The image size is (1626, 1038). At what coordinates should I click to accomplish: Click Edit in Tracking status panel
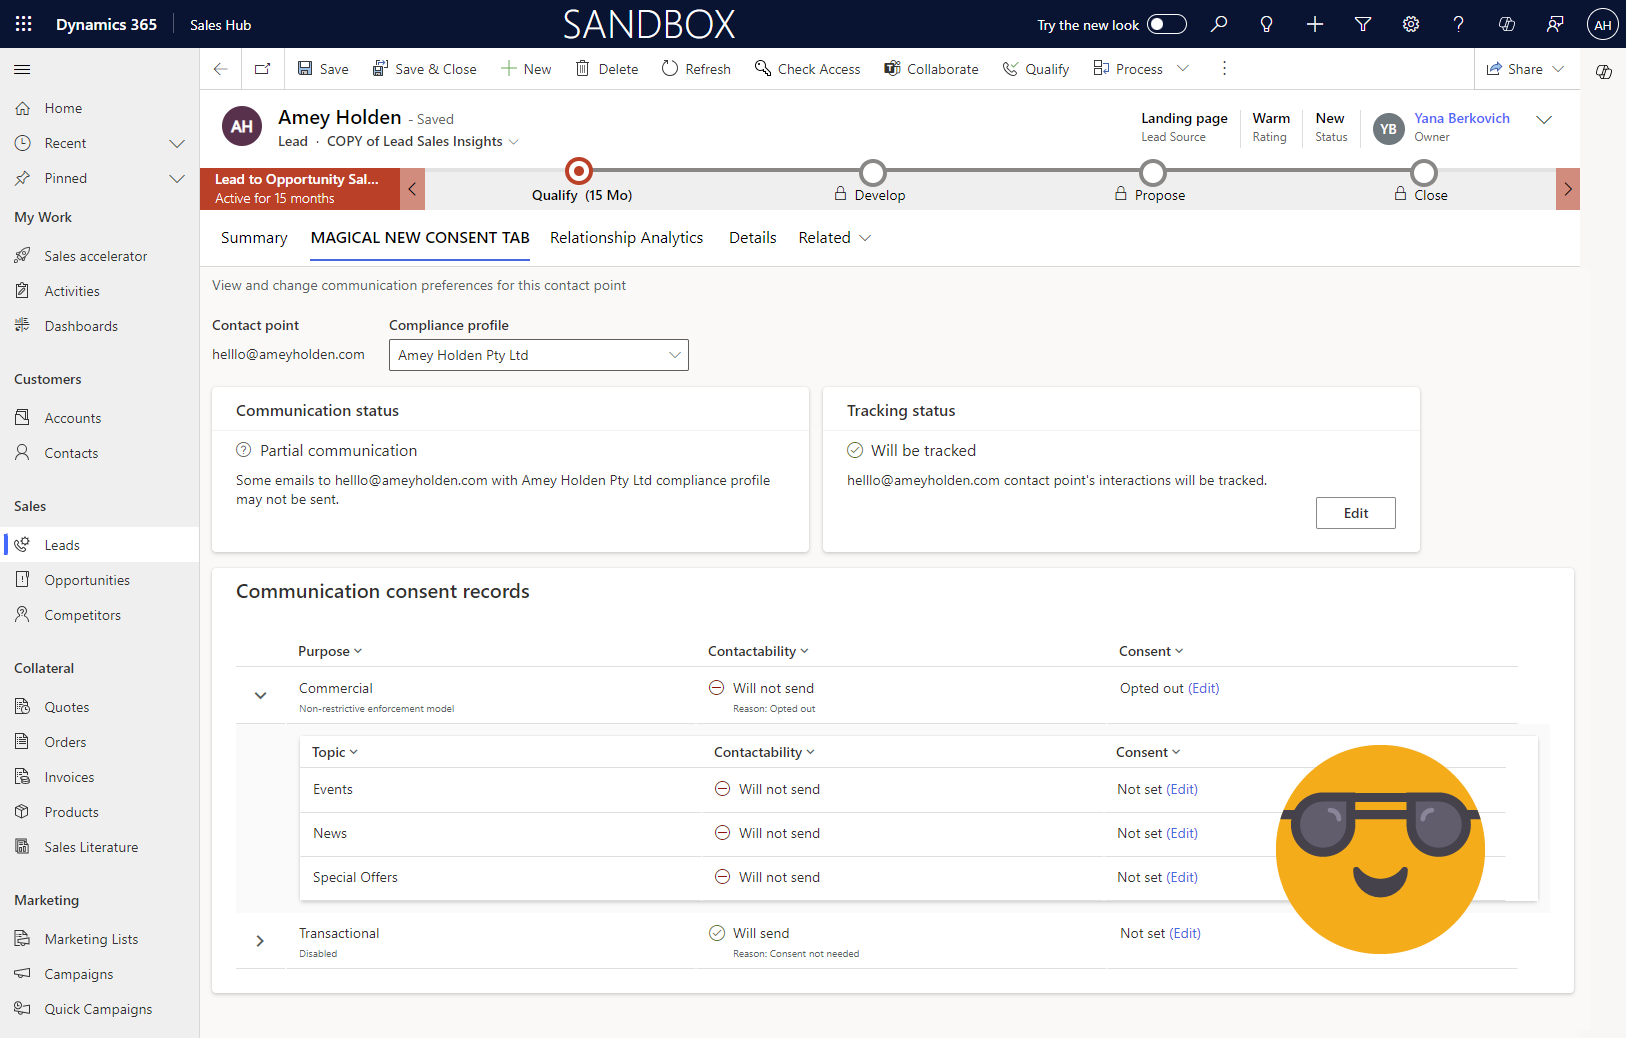coord(1355,513)
